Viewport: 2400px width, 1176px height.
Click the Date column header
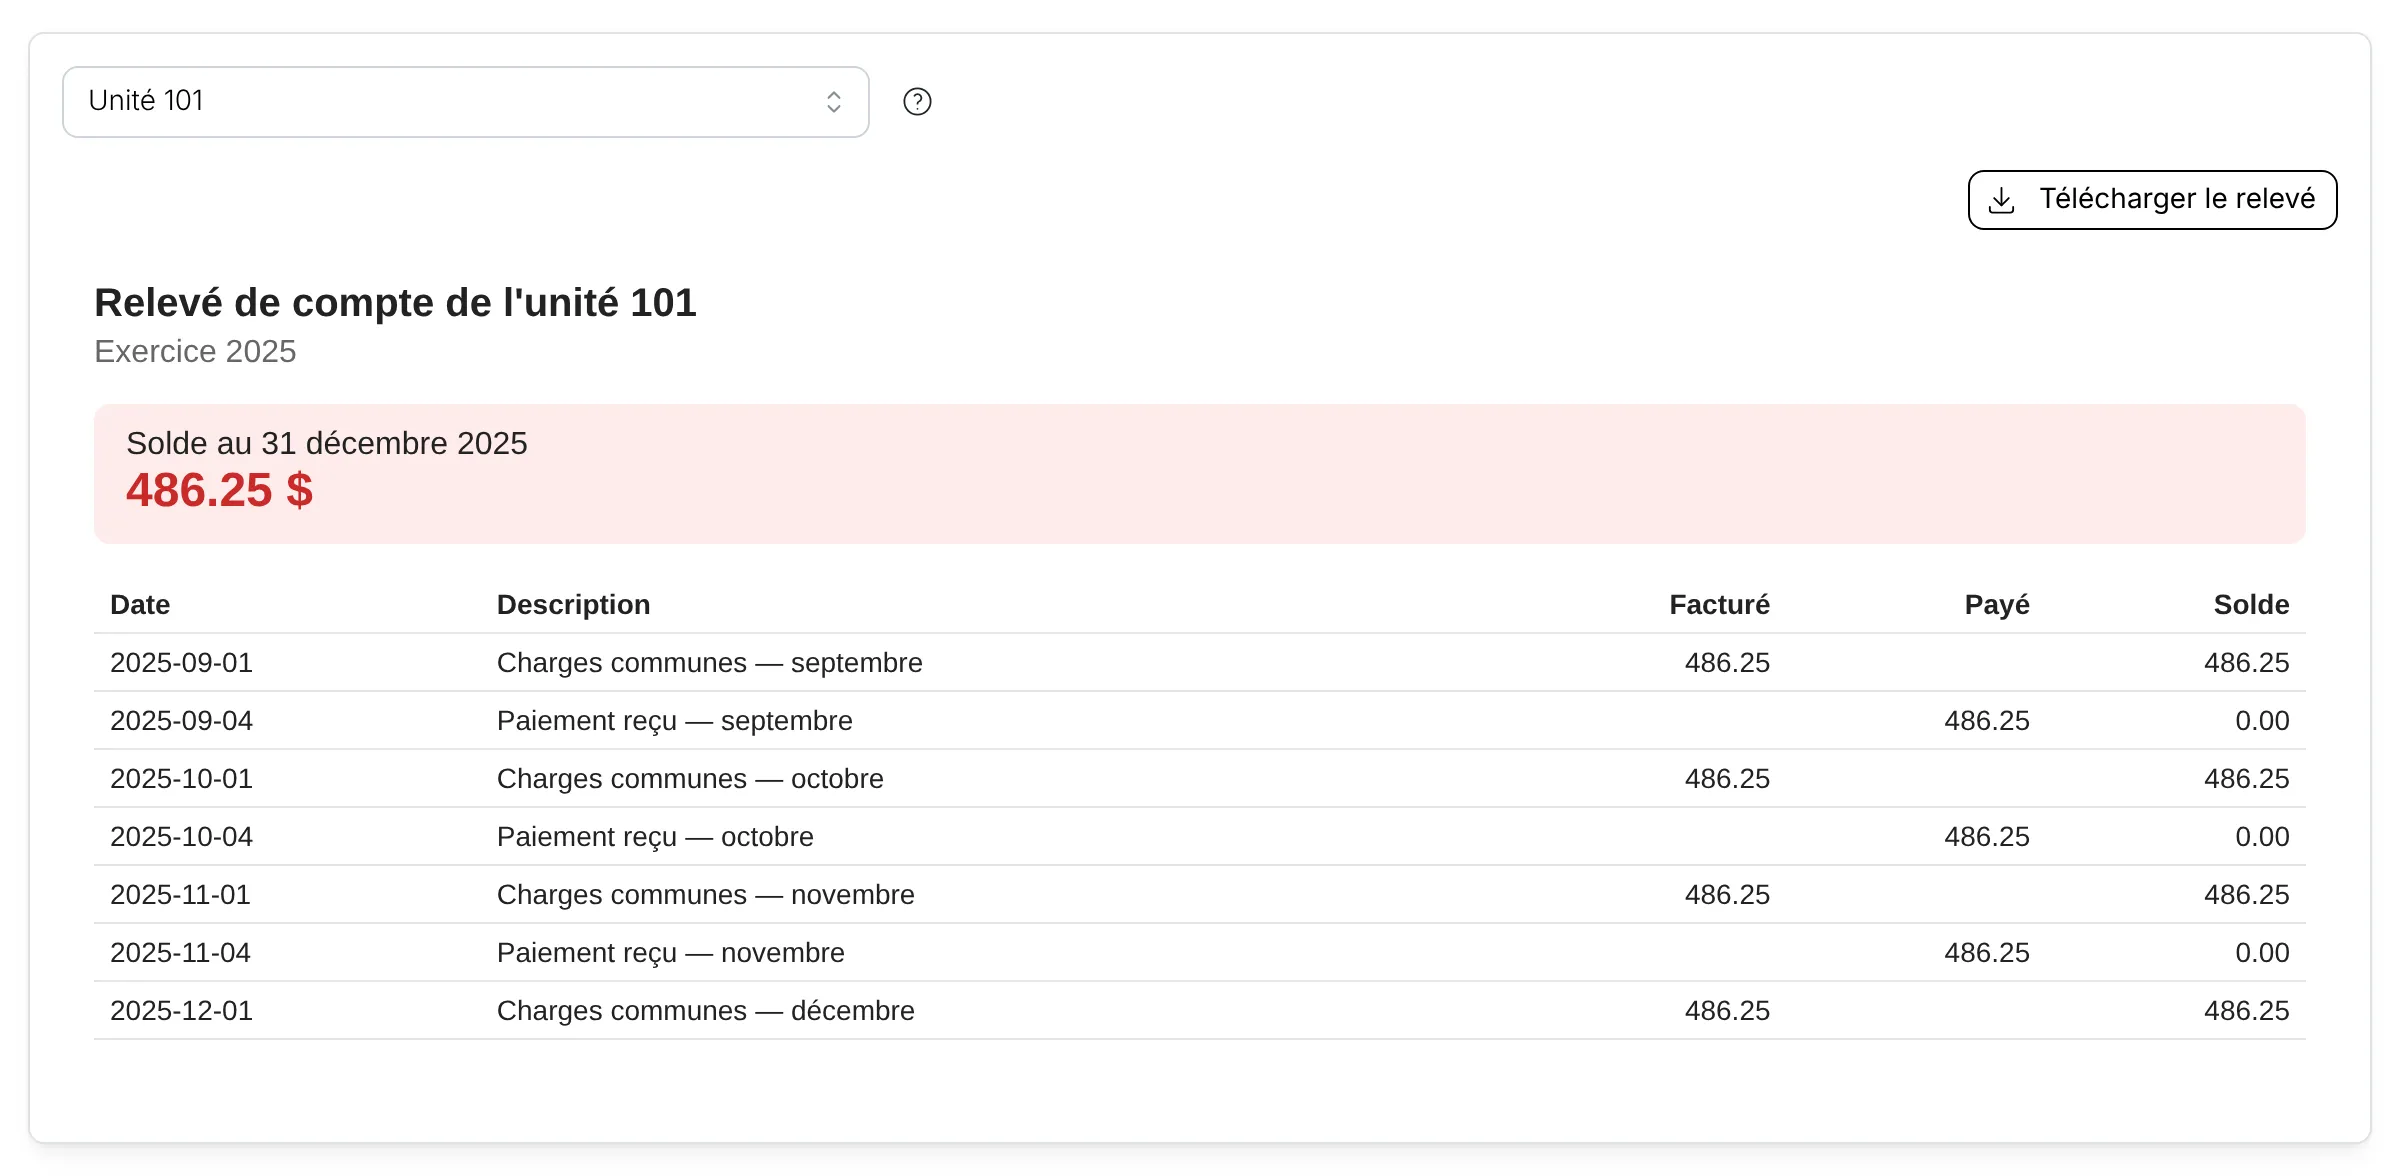(x=140, y=605)
